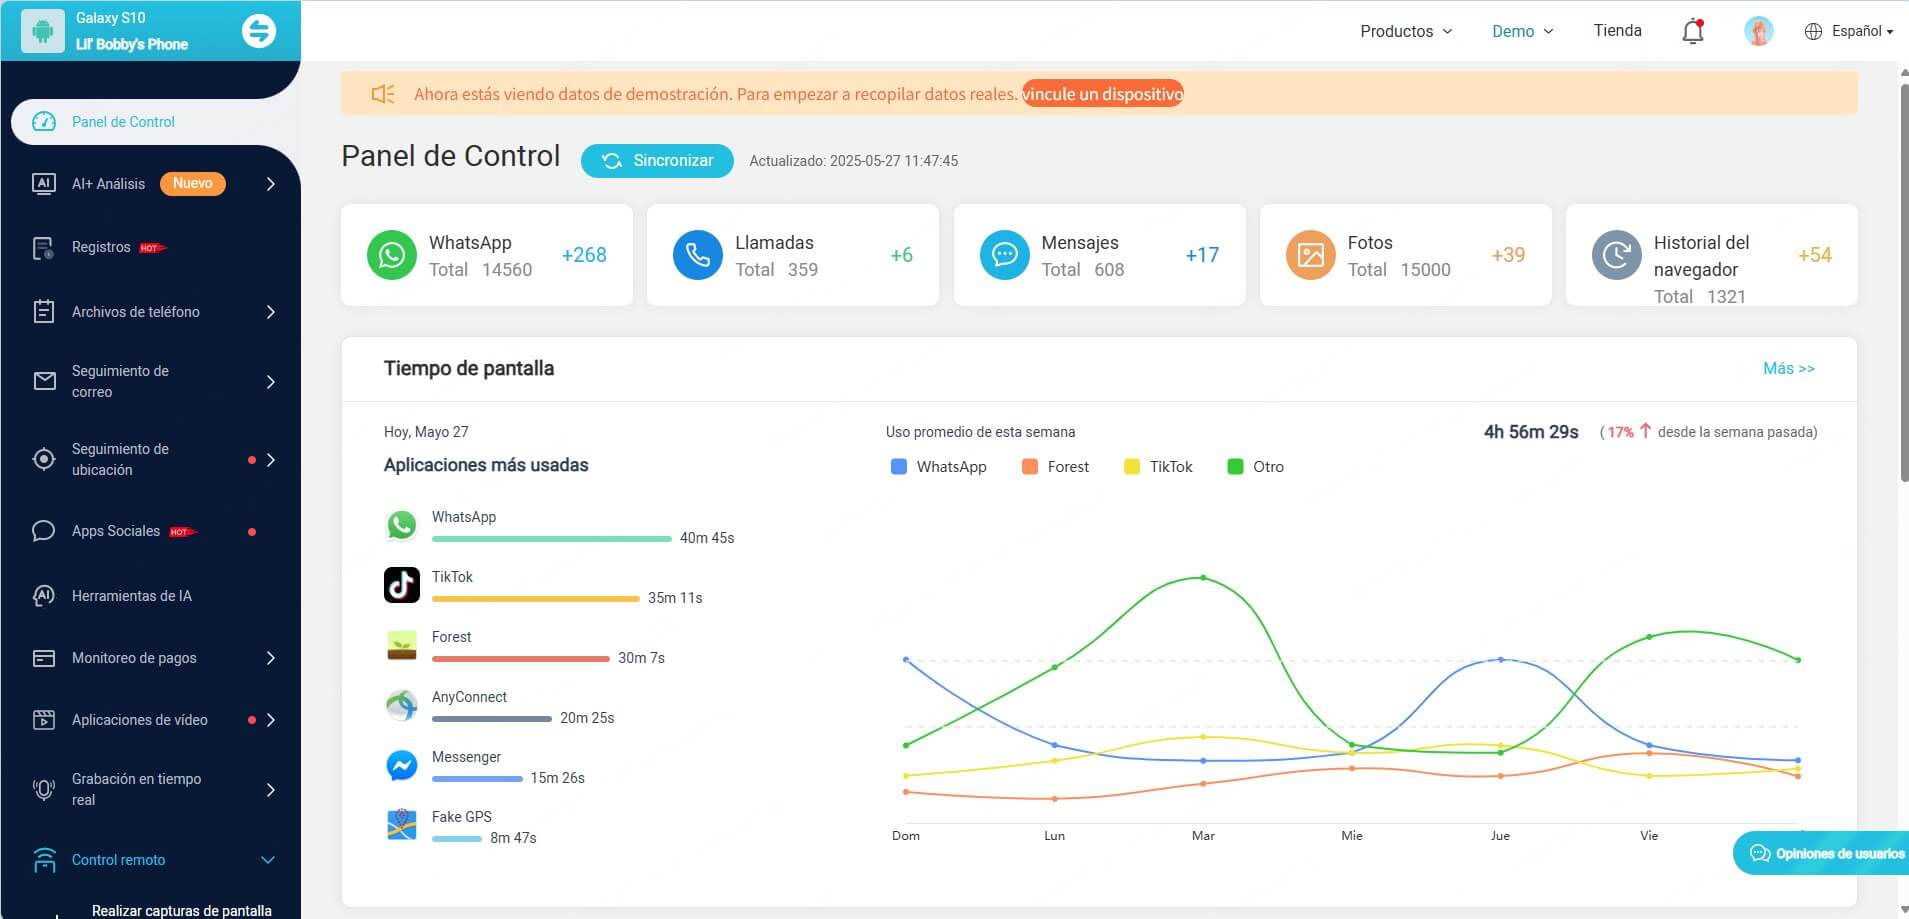Screen dimensions: 1909x919
Task: Click the AI+ Análisis sidebar icon
Action: [x=44, y=184]
